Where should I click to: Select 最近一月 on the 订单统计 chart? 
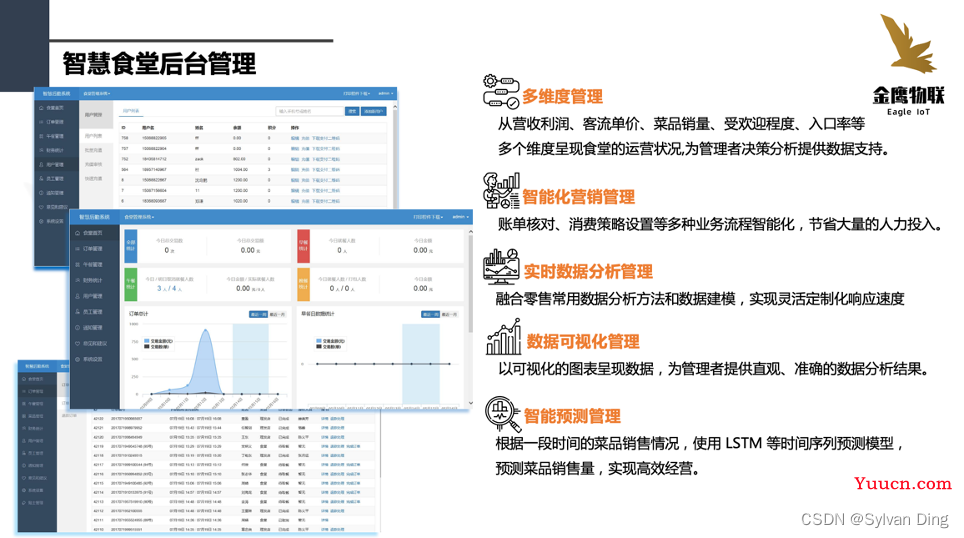pos(277,314)
